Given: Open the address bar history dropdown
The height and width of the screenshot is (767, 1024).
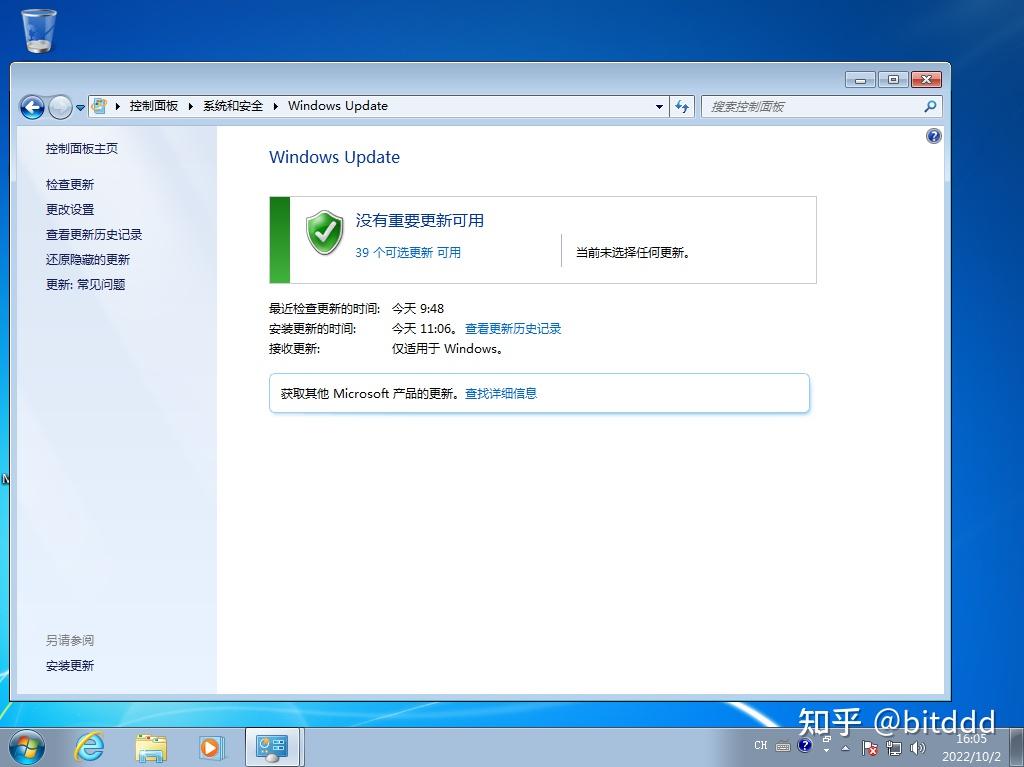Looking at the screenshot, I should pos(659,106).
